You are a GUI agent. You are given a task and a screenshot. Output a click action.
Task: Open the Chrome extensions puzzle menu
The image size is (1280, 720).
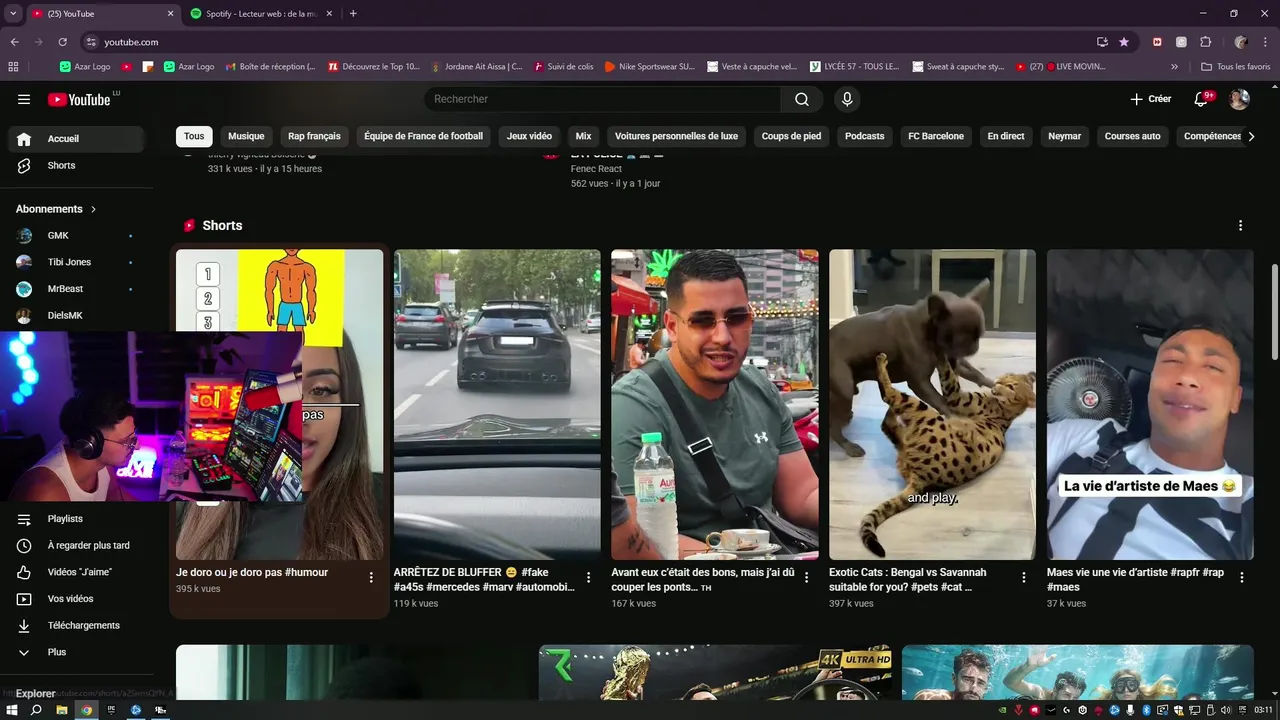pos(1205,42)
